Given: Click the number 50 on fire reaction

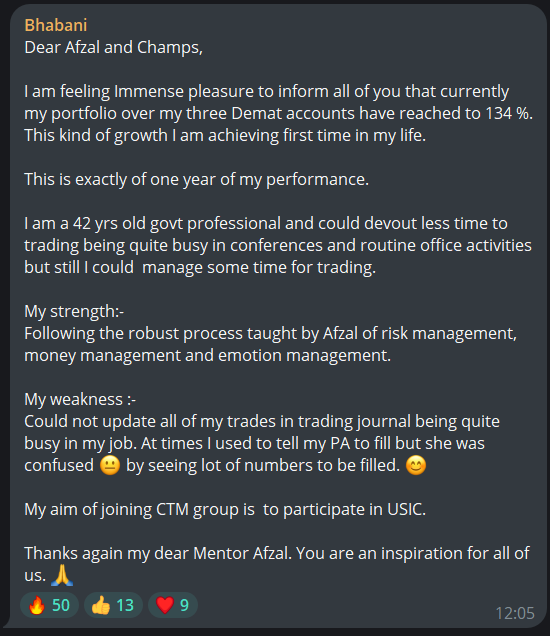Looking at the screenshot, I should coord(61,605).
